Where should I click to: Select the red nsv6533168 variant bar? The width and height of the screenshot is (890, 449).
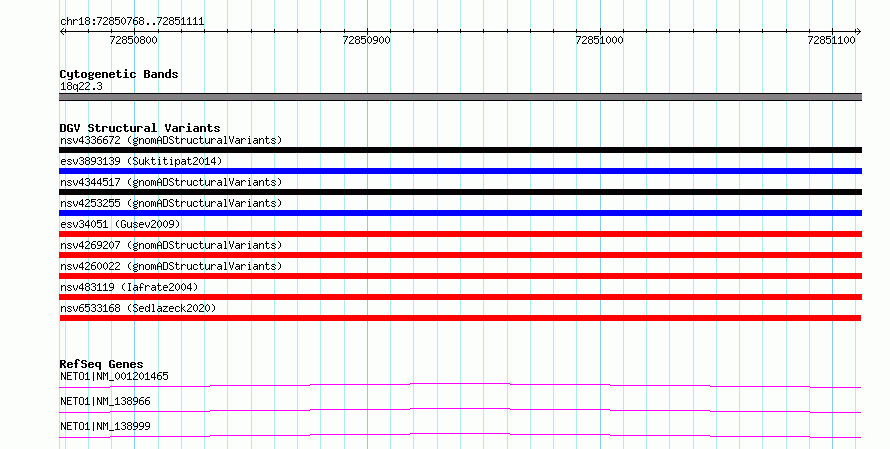click(x=460, y=318)
